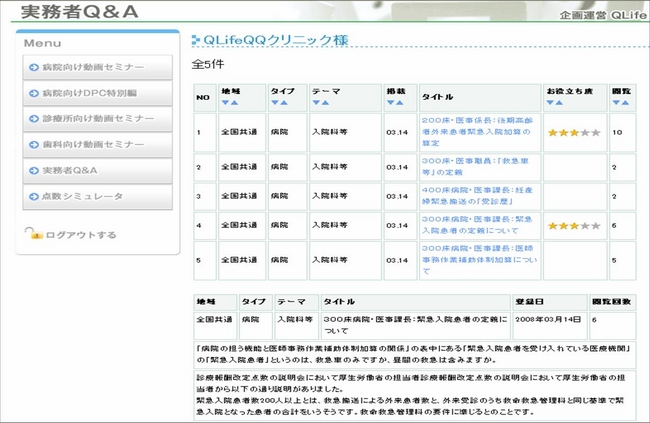Click the lock icon beside ログアウトする

click(x=36, y=235)
